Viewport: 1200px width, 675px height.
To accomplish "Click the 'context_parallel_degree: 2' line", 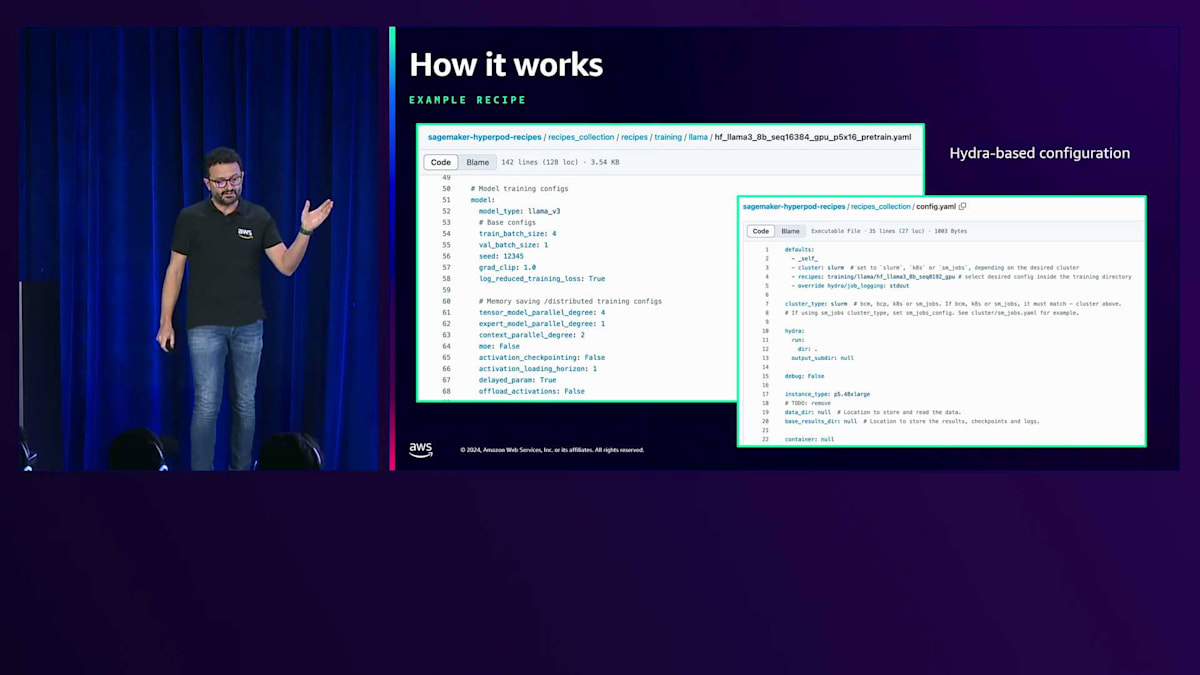I will coord(532,335).
